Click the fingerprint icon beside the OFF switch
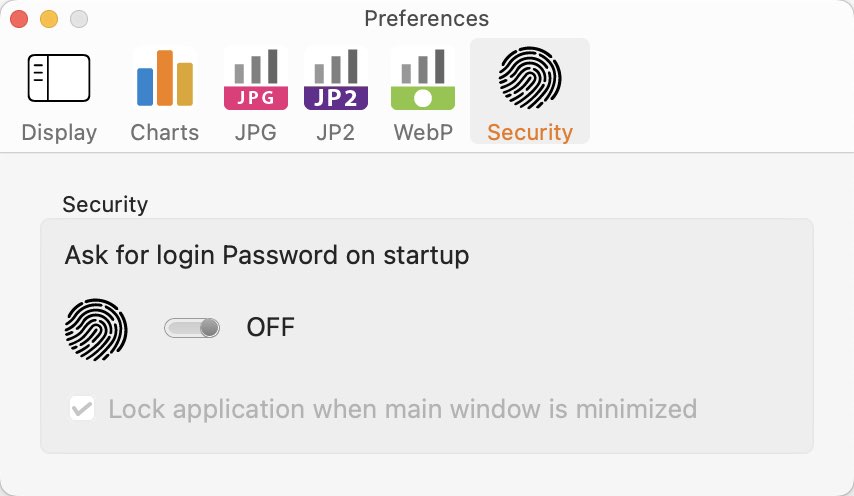The height and width of the screenshot is (496, 854). (96, 329)
